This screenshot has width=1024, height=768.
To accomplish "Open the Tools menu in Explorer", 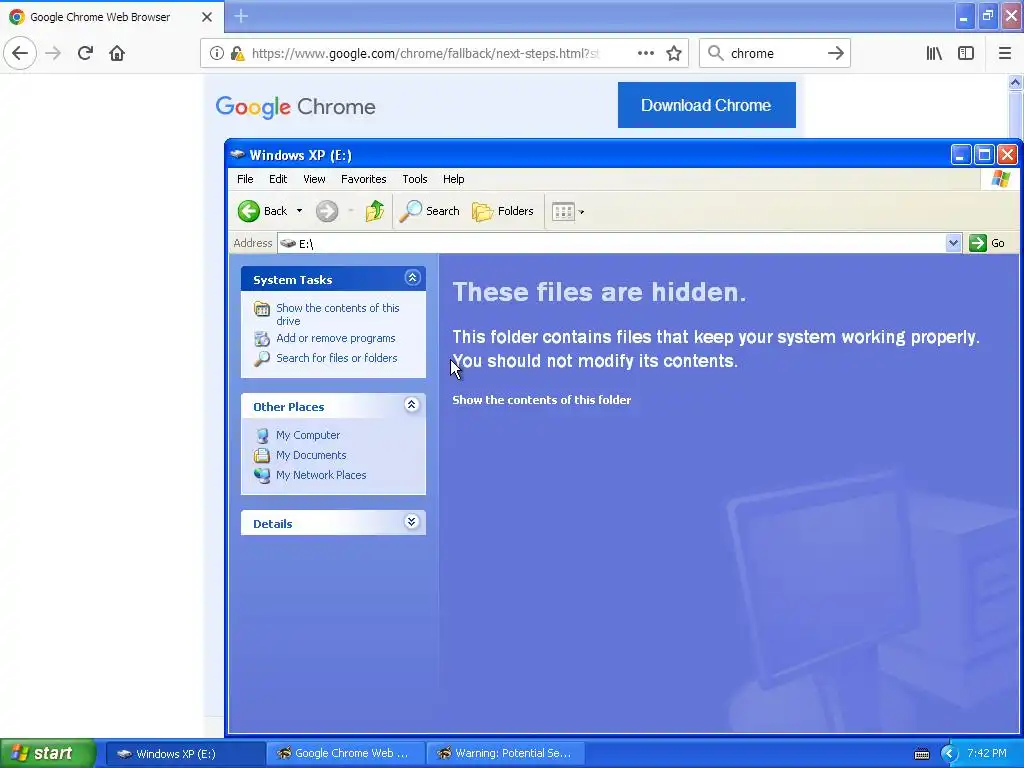I will [x=415, y=179].
